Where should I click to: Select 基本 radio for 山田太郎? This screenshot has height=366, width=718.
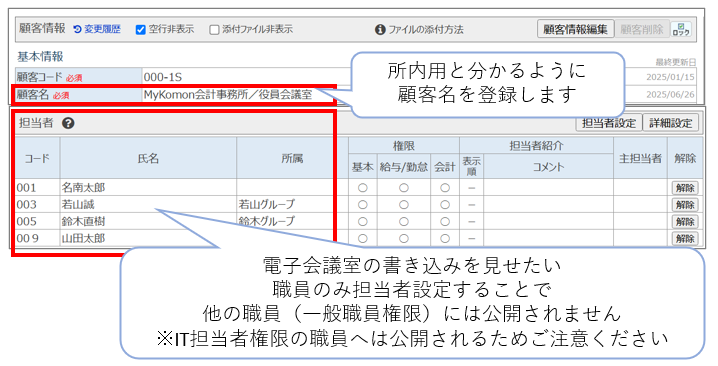pos(363,238)
